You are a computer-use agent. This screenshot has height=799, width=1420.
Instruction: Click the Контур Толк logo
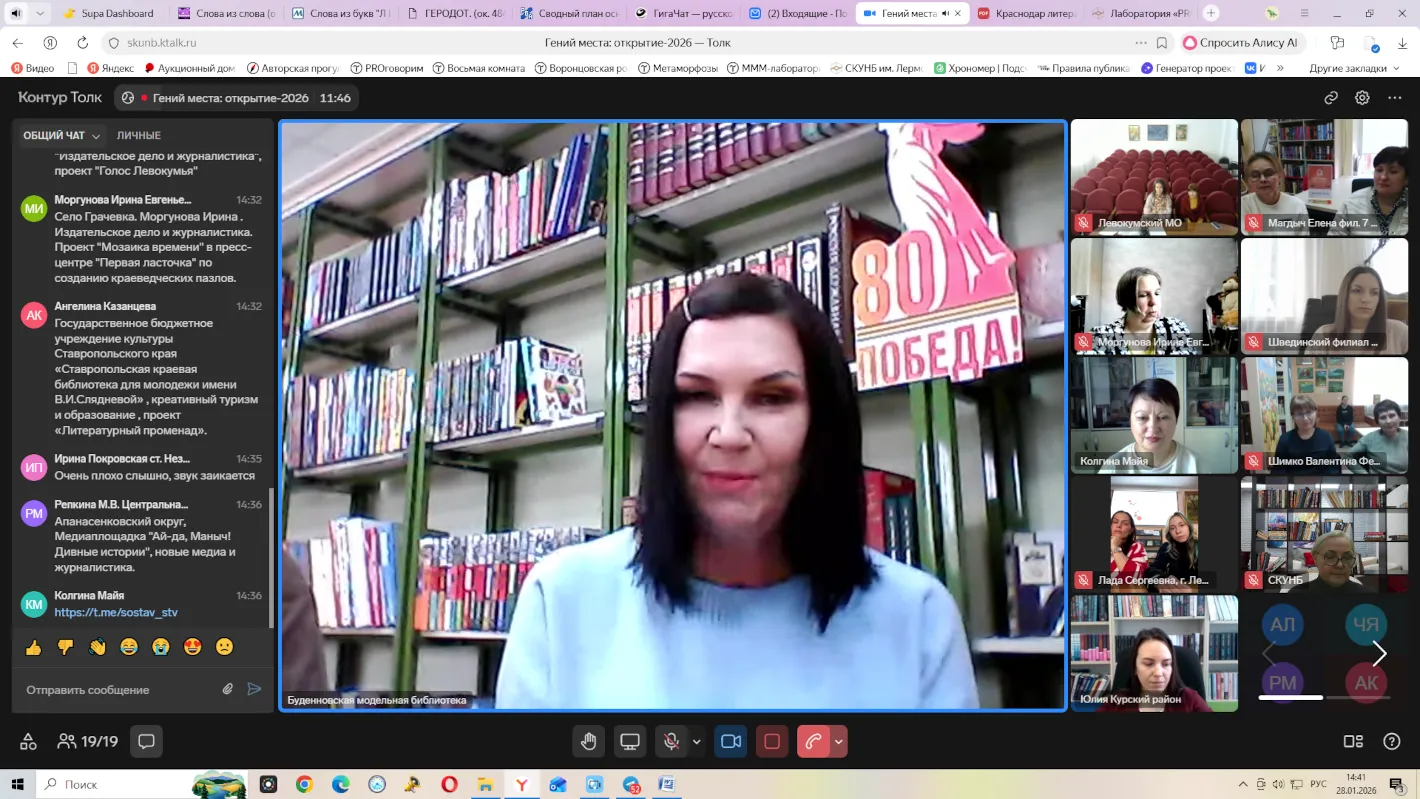click(61, 98)
